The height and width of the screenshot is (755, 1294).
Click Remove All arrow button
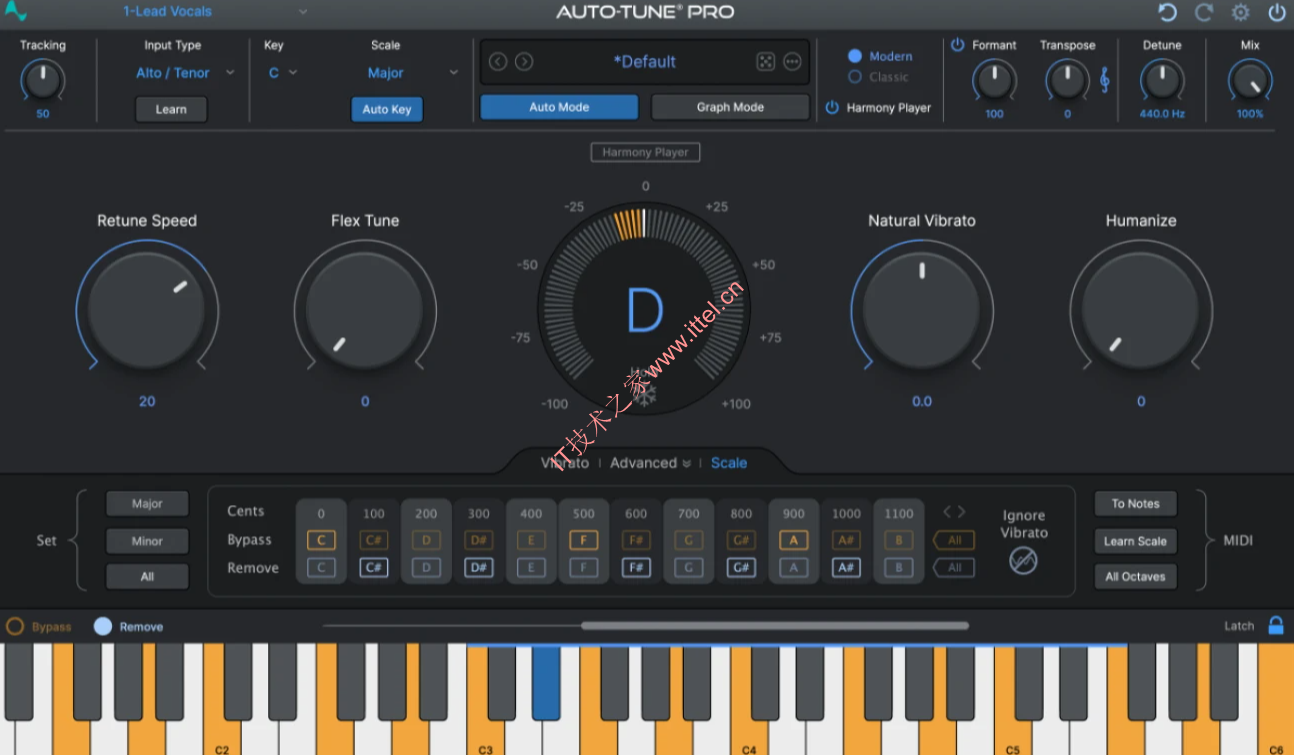click(954, 568)
